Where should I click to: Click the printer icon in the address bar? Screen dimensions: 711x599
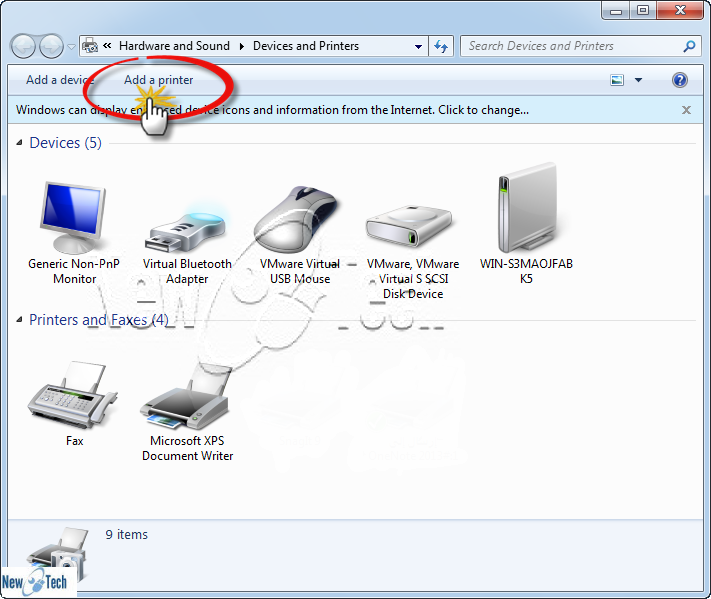click(90, 46)
